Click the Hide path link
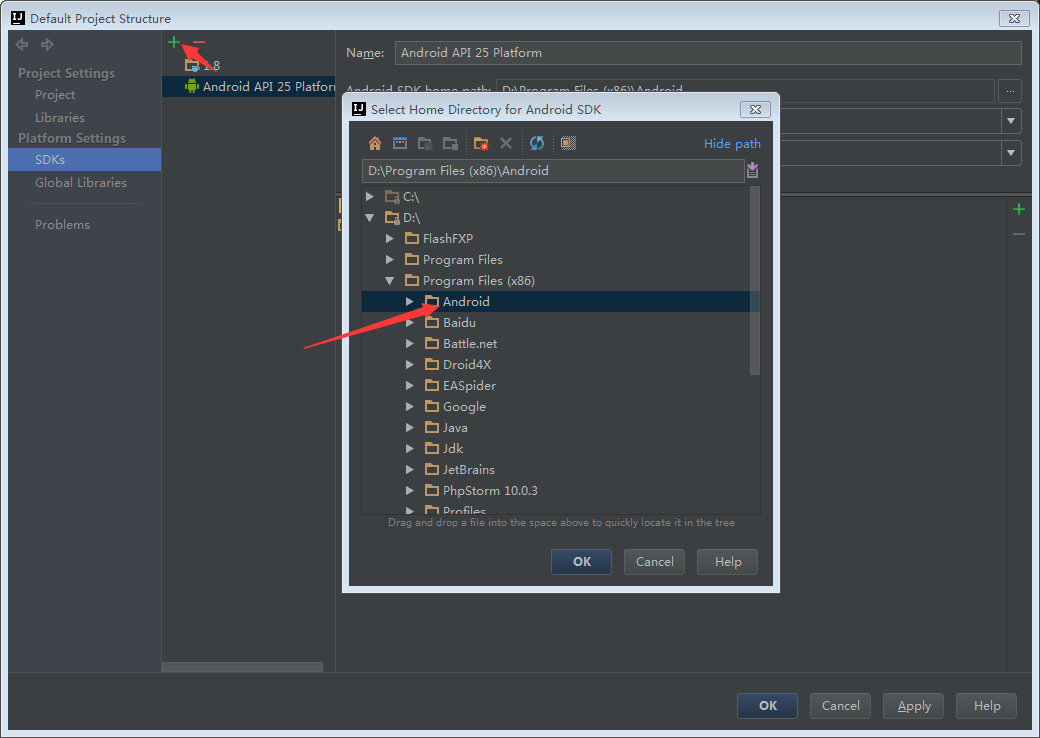This screenshot has height=738, width=1040. pyautogui.click(x=732, y=144)
